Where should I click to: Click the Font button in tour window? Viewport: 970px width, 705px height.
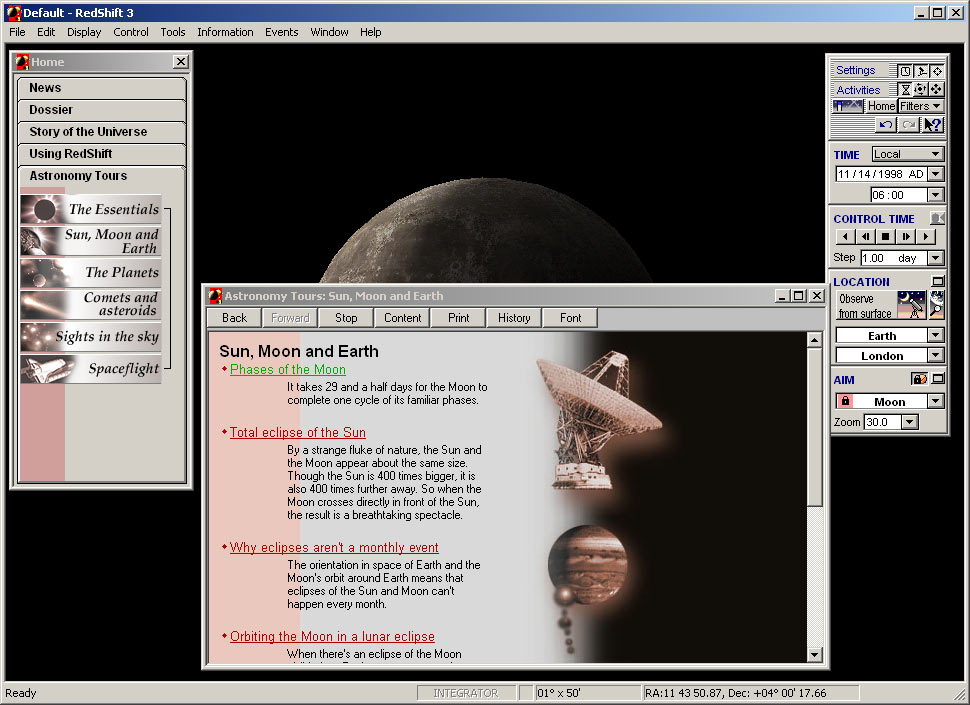click(570, 318)
